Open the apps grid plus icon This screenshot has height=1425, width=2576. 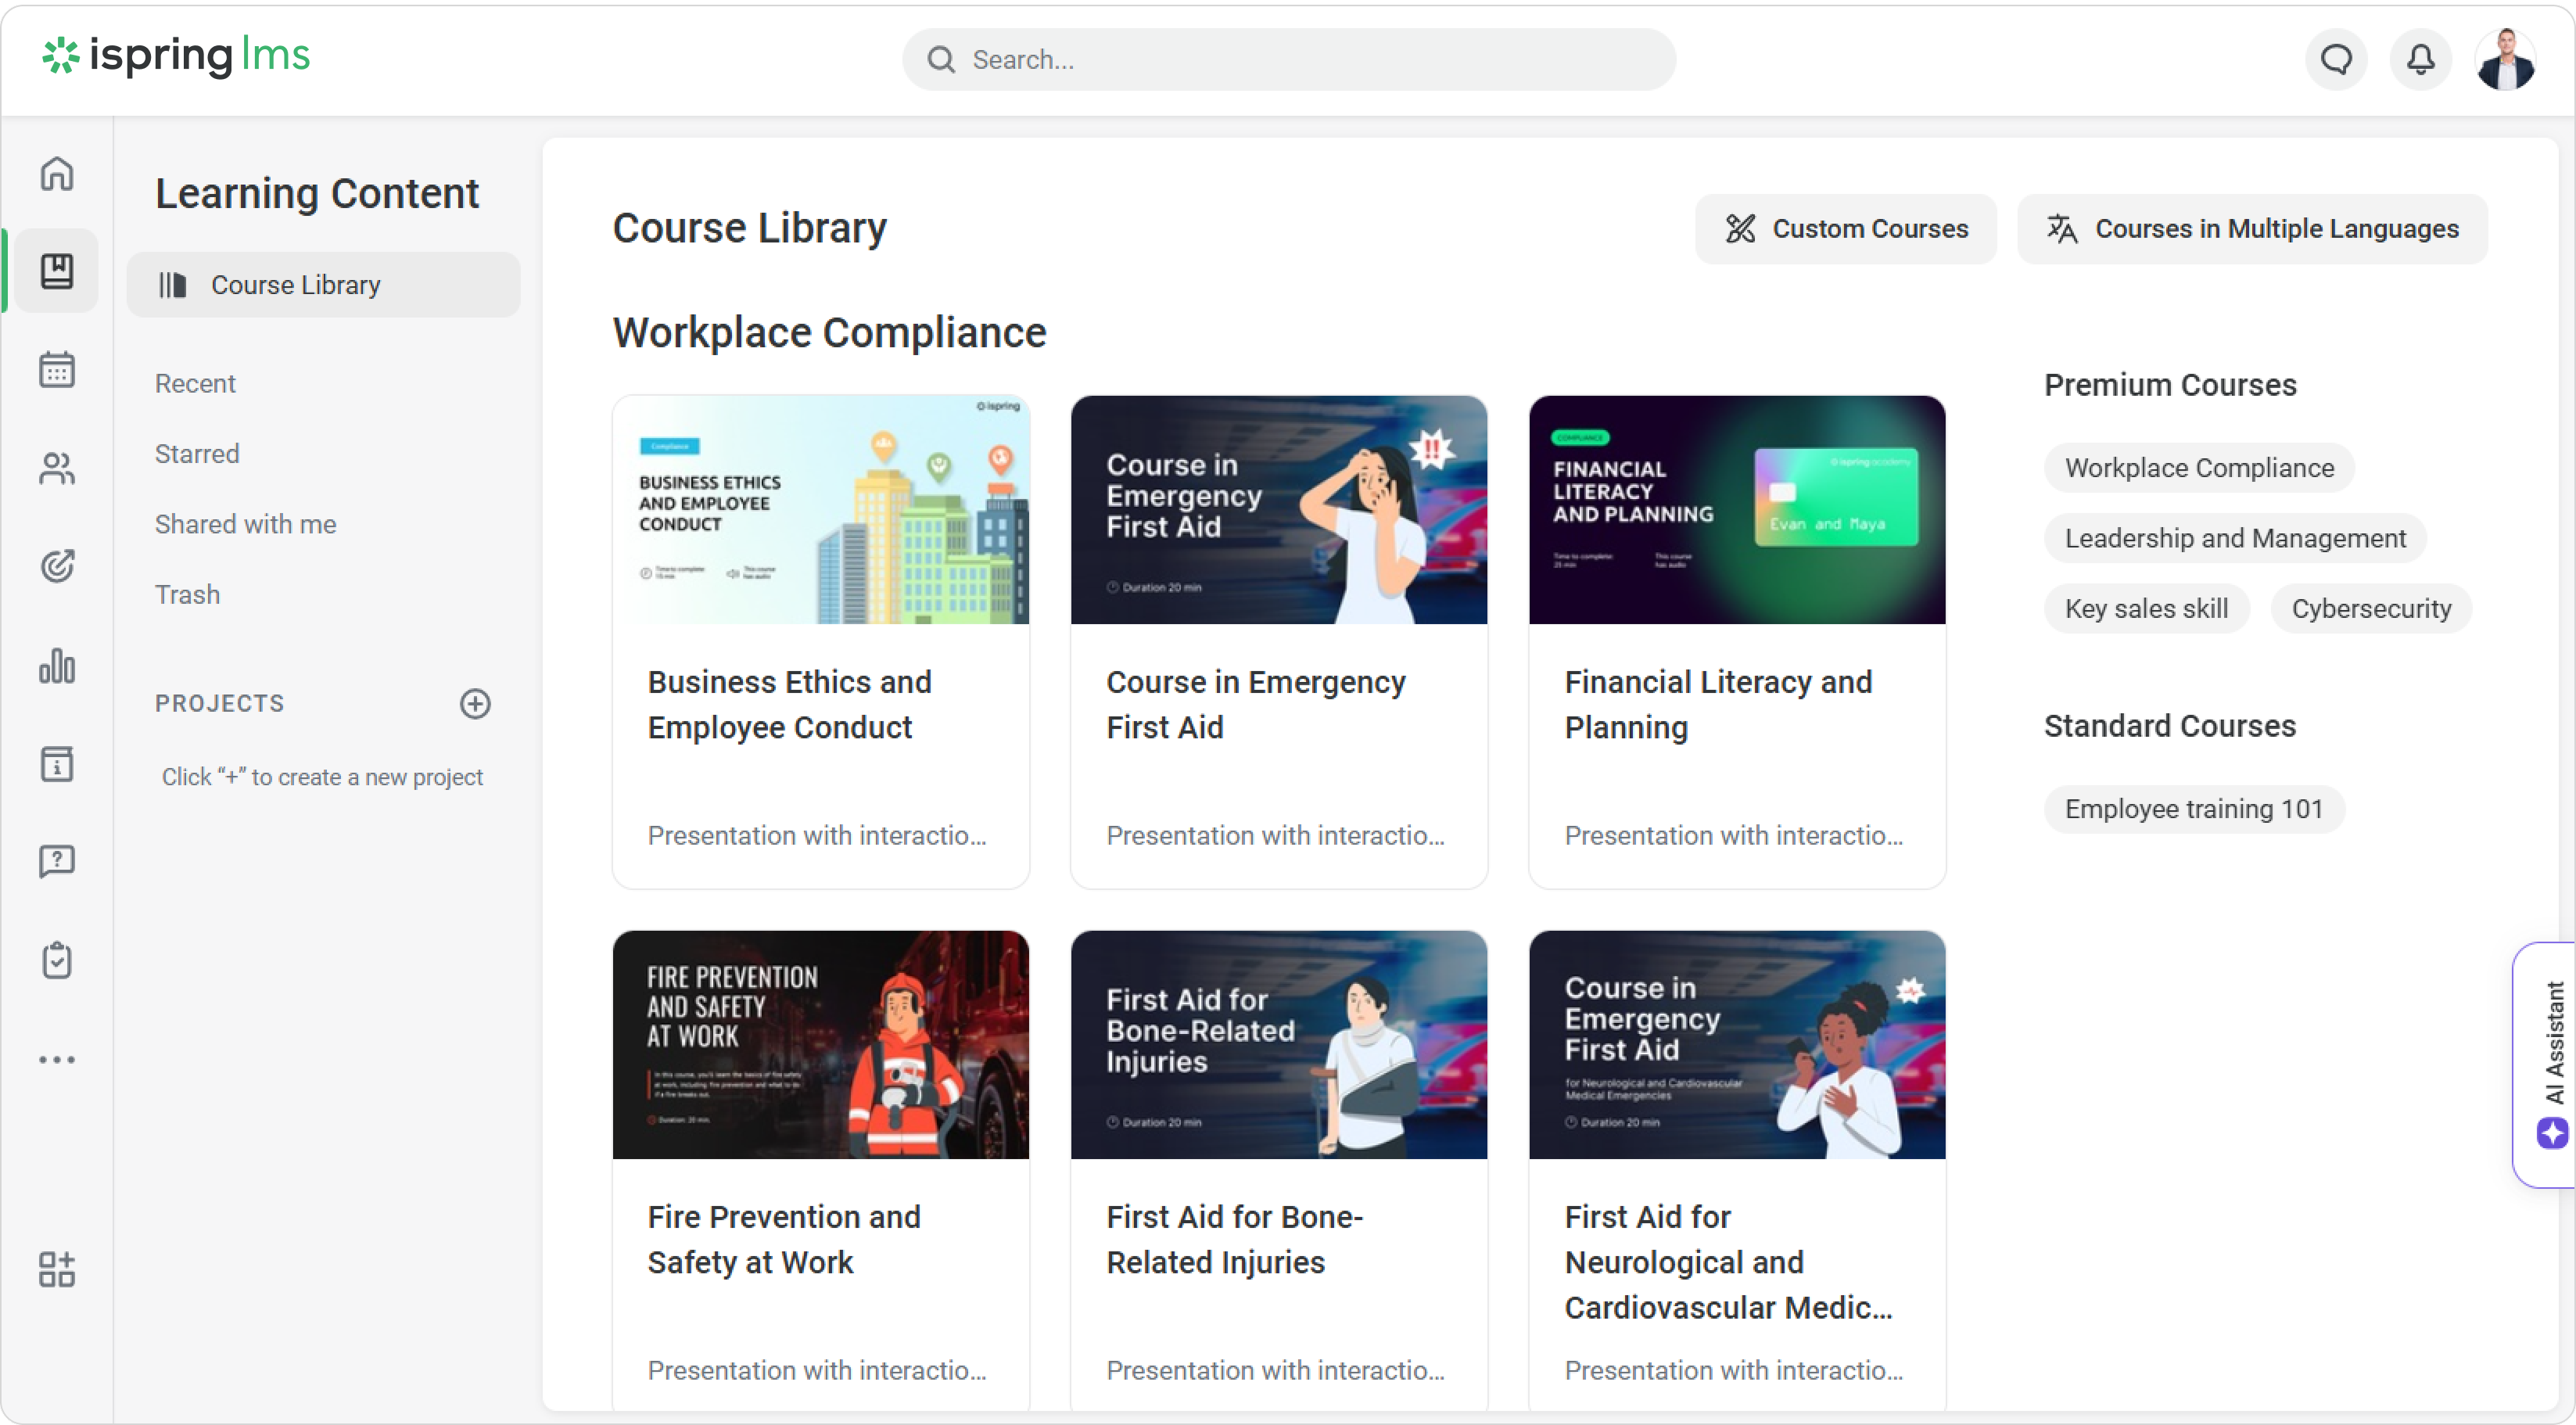(x=57, y=1269)
